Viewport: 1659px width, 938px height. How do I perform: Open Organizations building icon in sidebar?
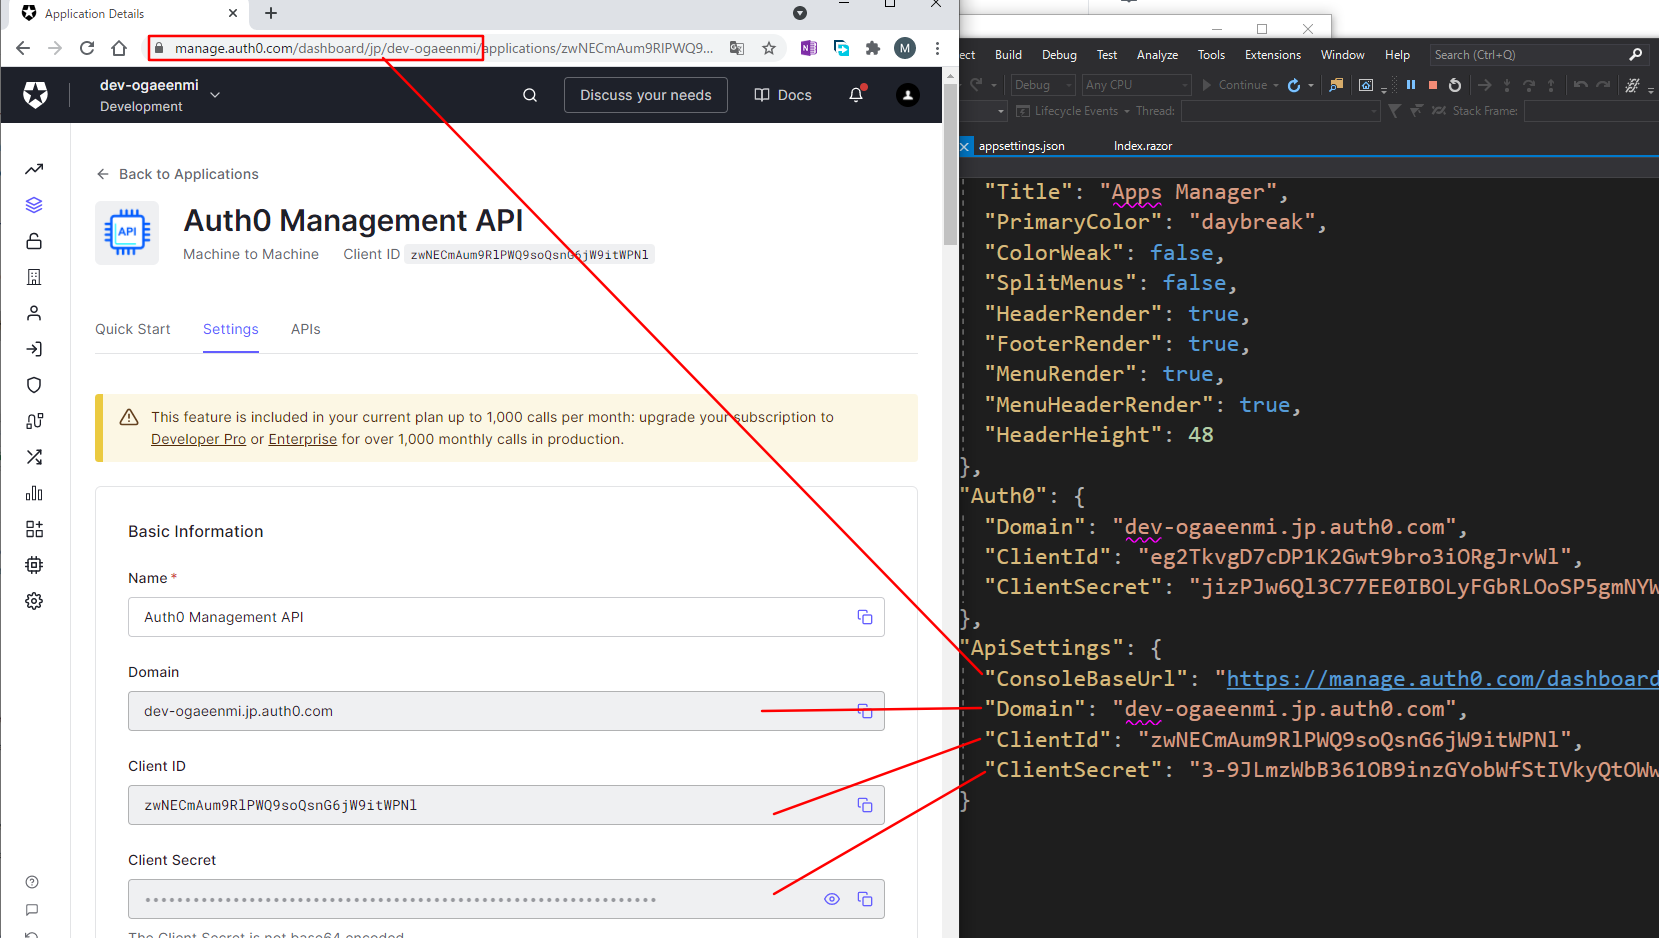click(34, 277)
